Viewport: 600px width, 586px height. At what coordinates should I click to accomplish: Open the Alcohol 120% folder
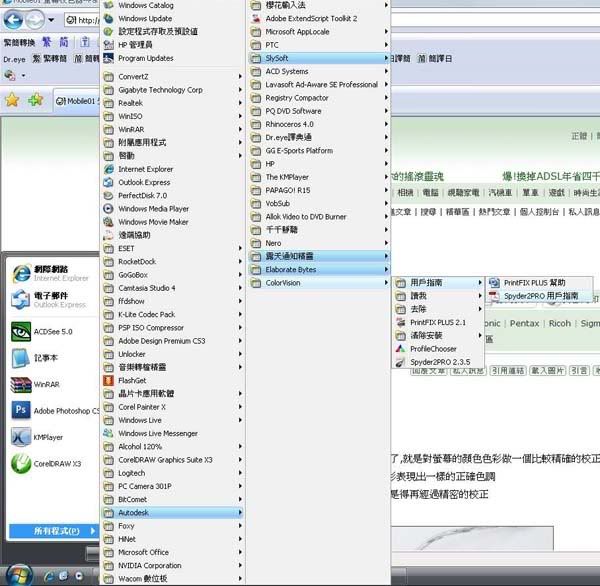(x=173, y=446)
